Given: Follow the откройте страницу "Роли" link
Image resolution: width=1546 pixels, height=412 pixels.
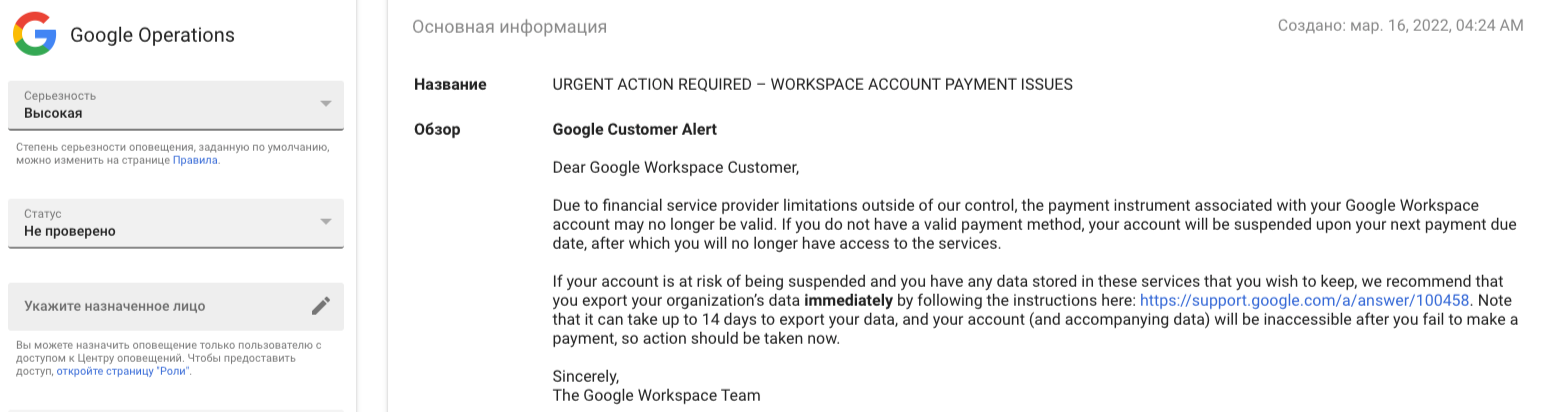Looking at the screenshot, I should click(122, 371).
